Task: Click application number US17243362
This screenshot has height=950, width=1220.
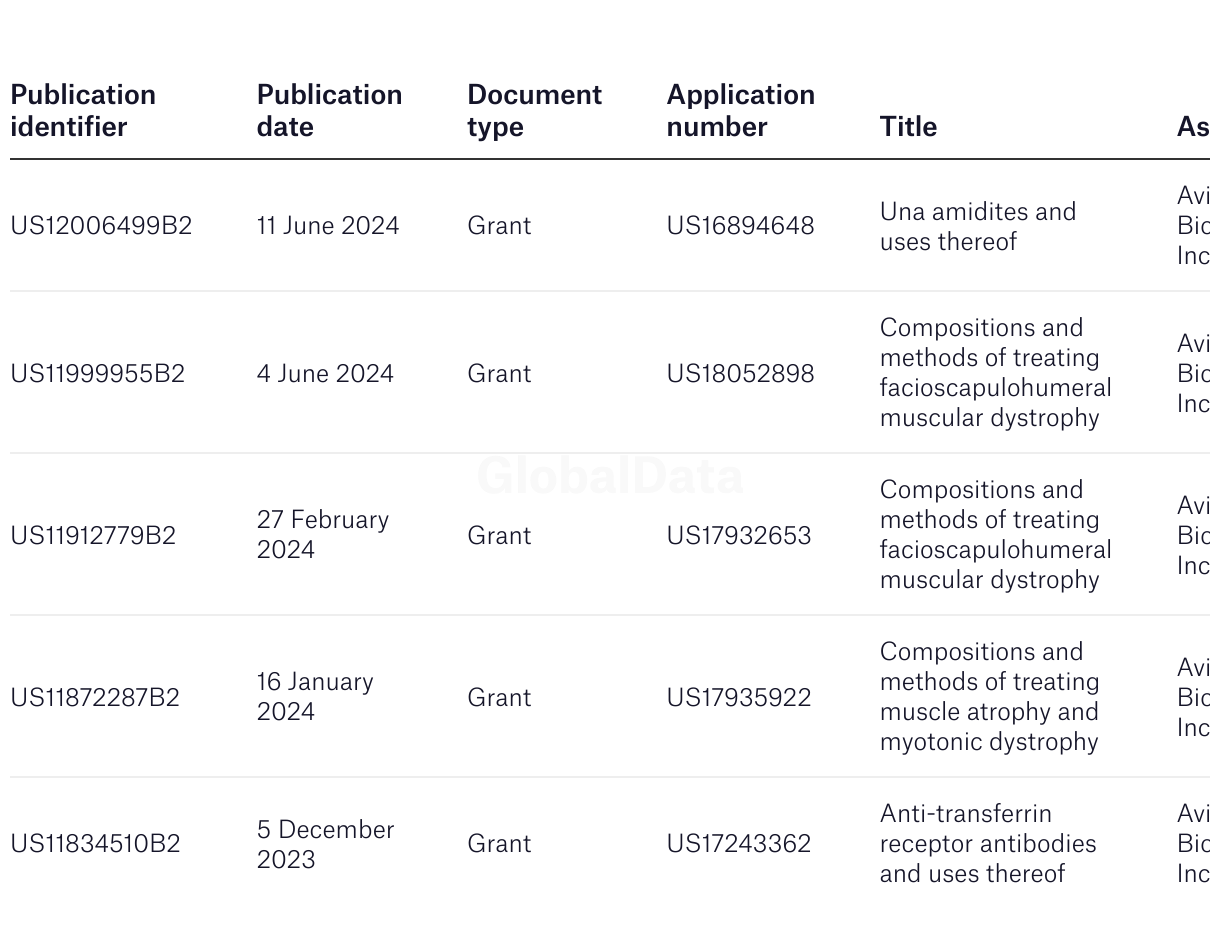Action: pyautogui.click(x=739, y=844)
